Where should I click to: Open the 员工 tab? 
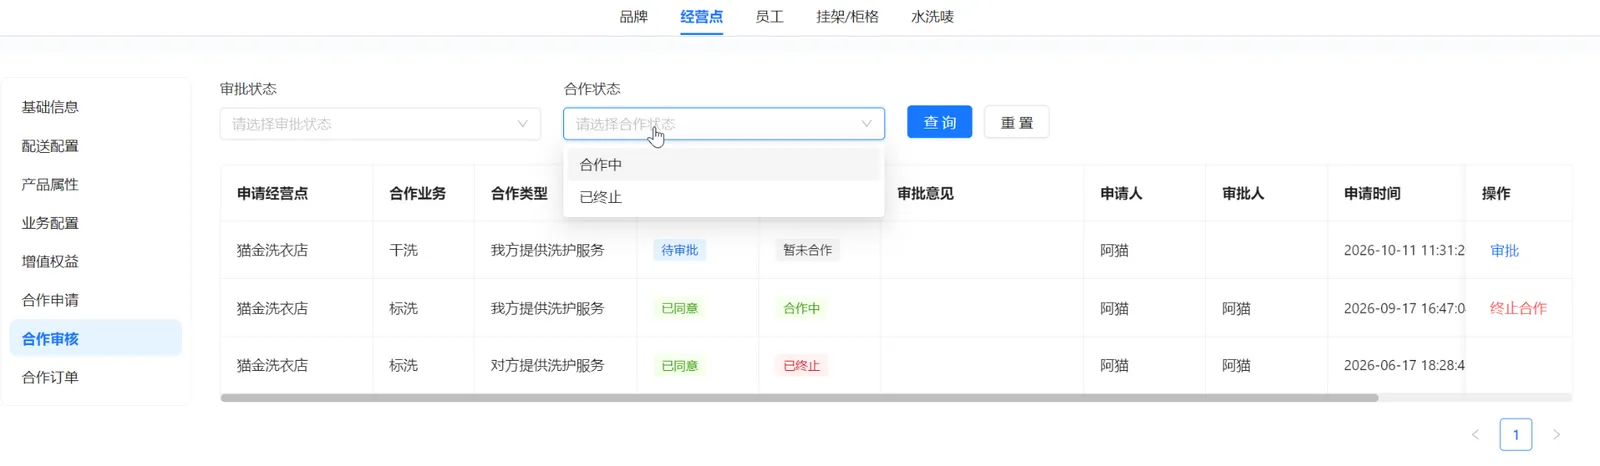pyautogui.click(x=769, y=17)
